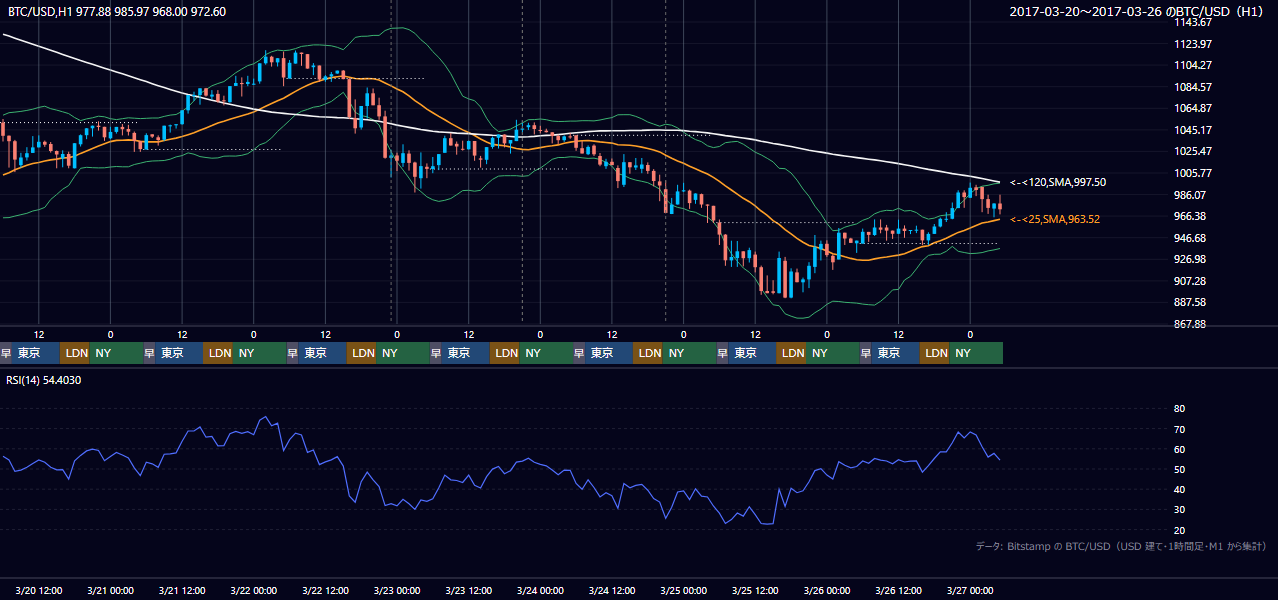Click price axis label 1143.67

(1193, 23)
